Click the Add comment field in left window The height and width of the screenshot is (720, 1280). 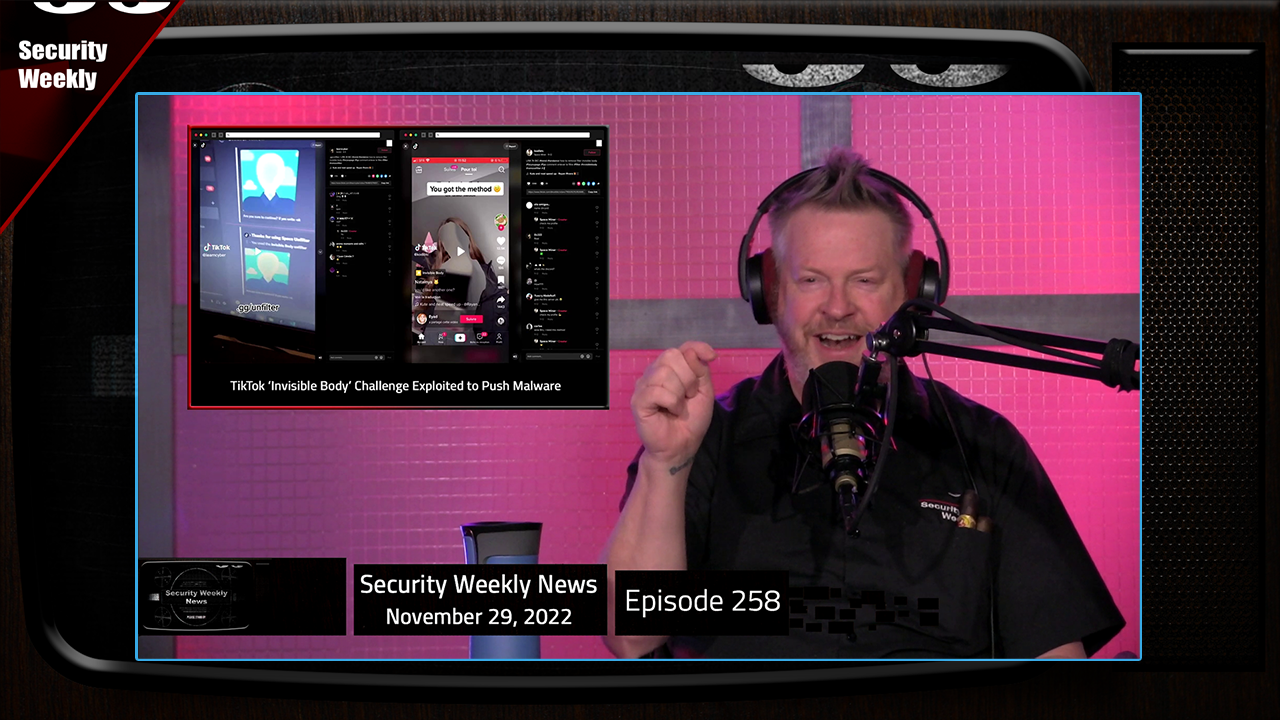pyautogui.click(x=357, y=357)
